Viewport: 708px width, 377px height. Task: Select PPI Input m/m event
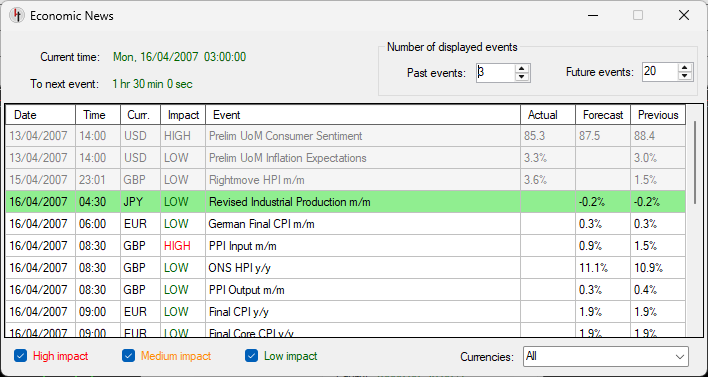tap(345, 246)
